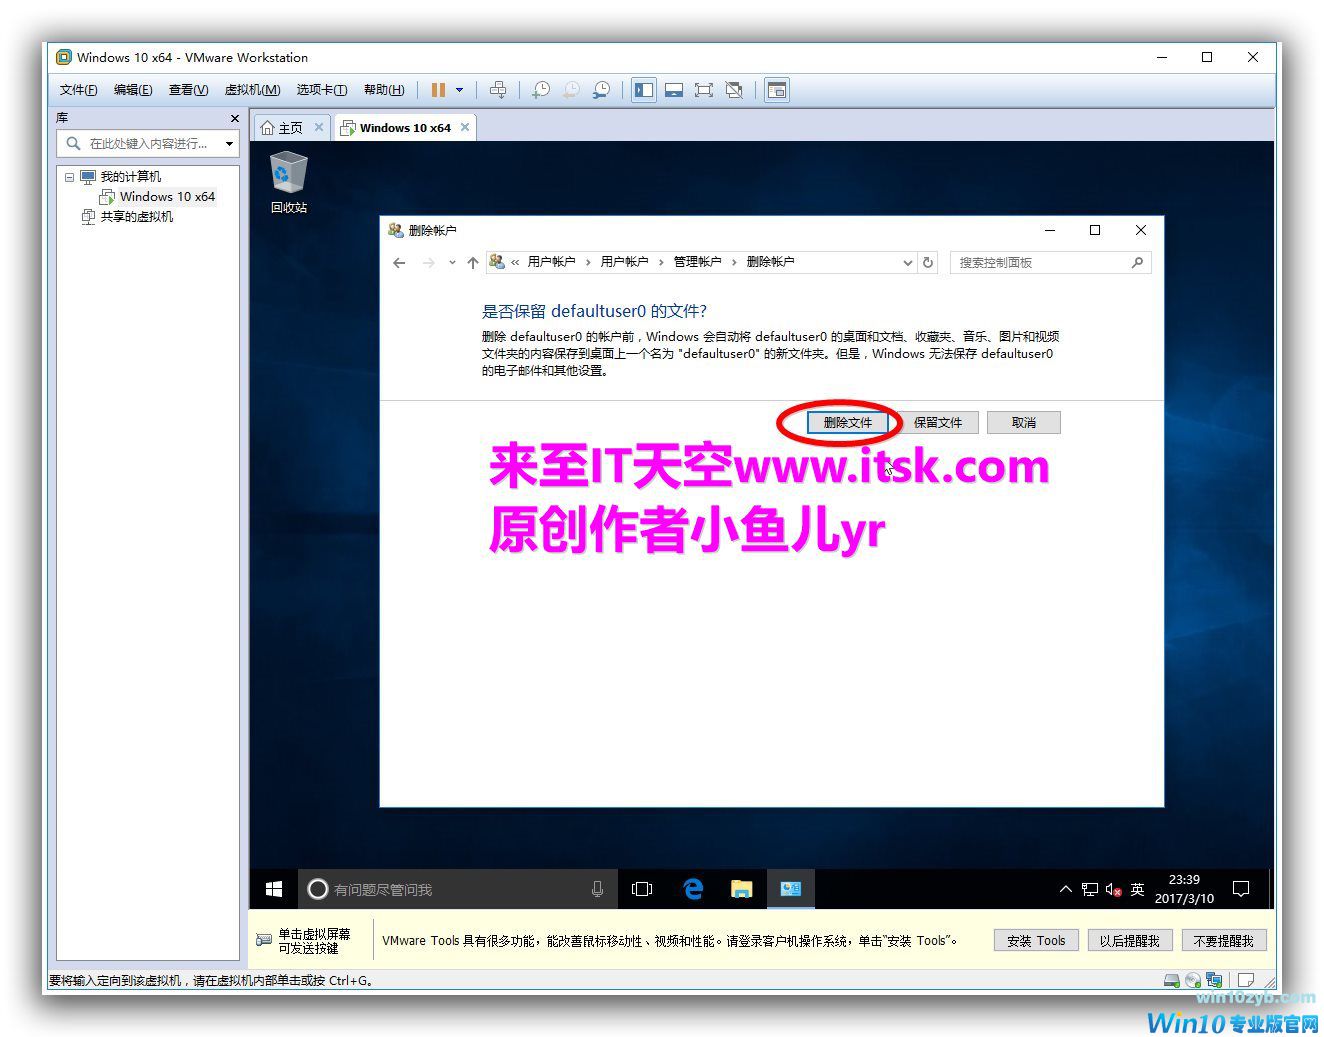
Task: Close the Windows 10 x64 tab
Action: 465,127
